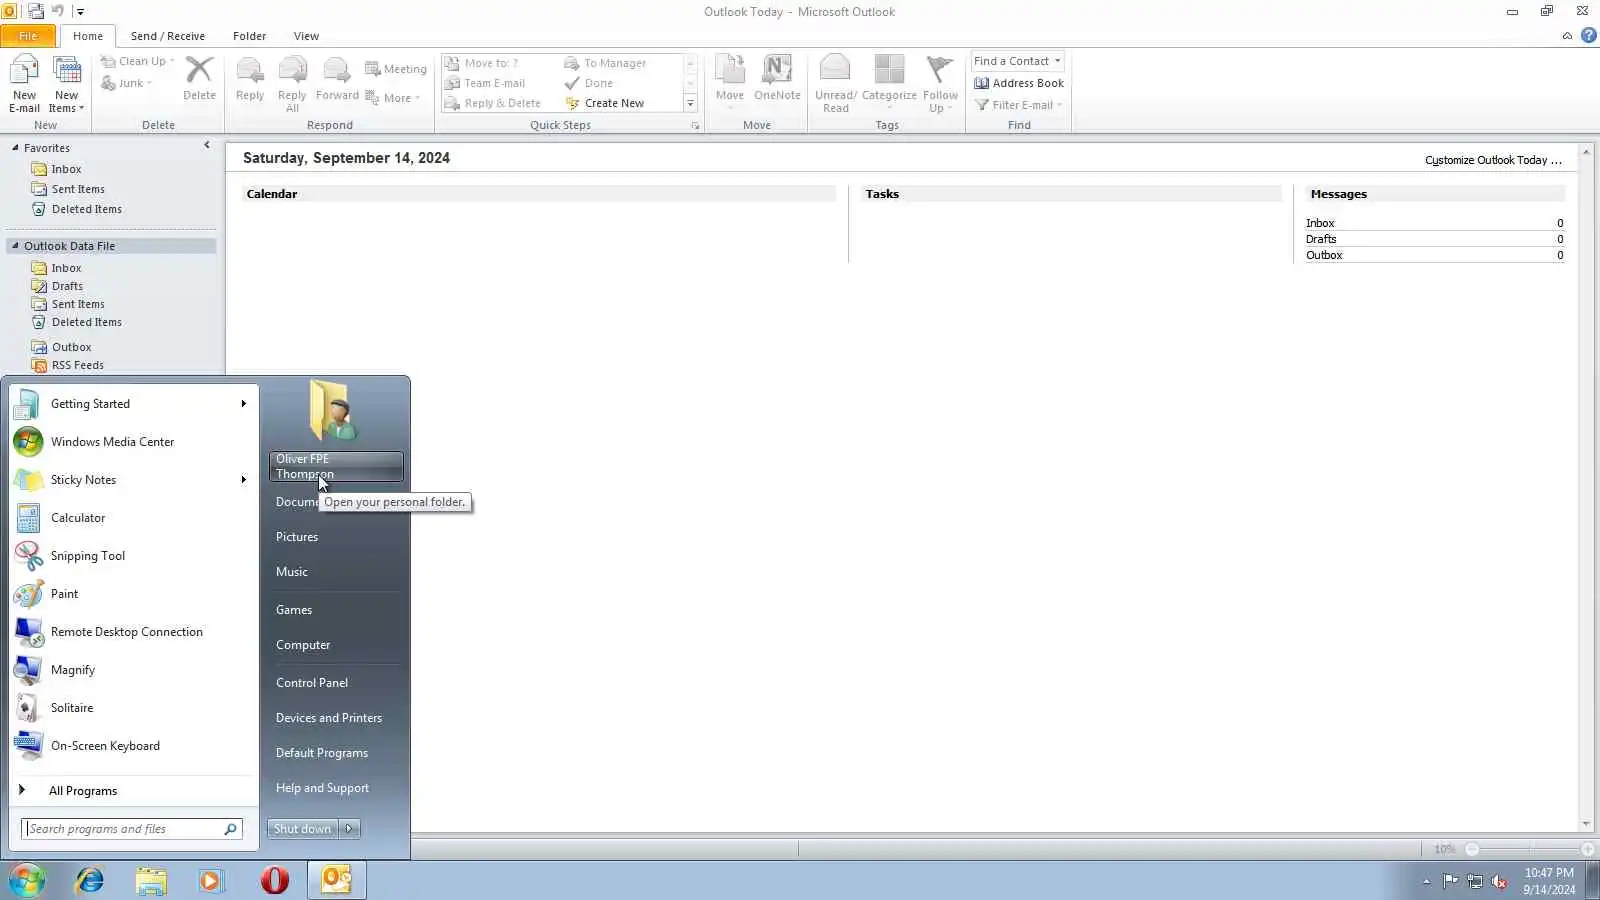
Task: Collapse the Outlook Data File tree
Action: [x=15, y=246]
